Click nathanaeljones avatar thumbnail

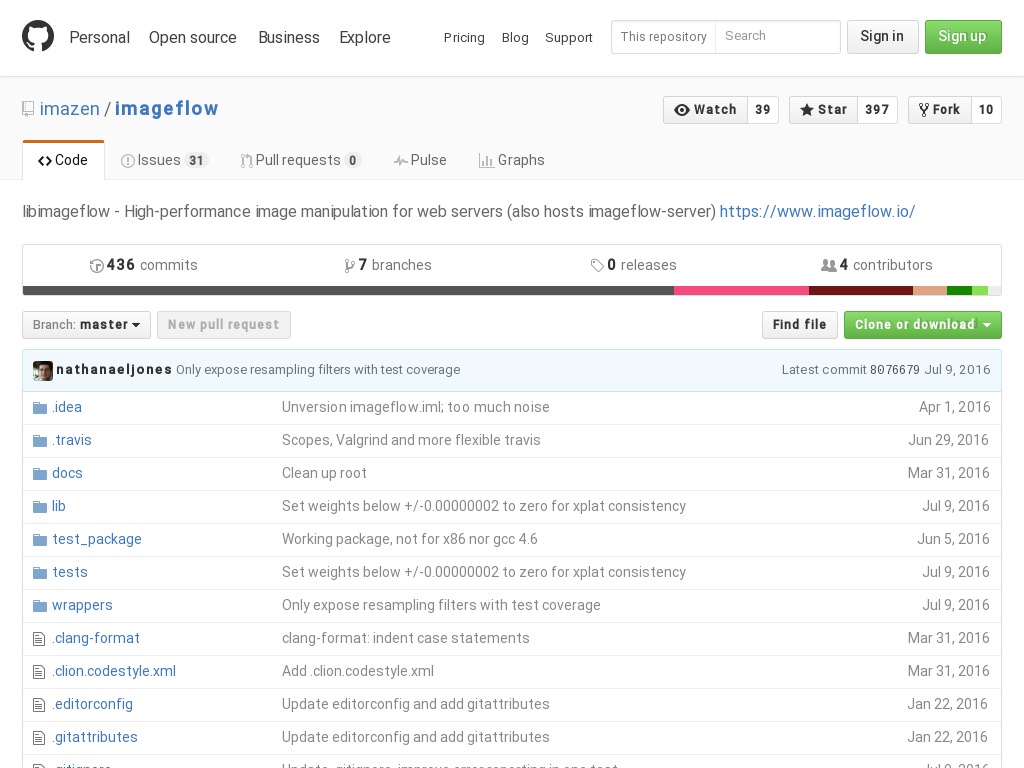42,370
